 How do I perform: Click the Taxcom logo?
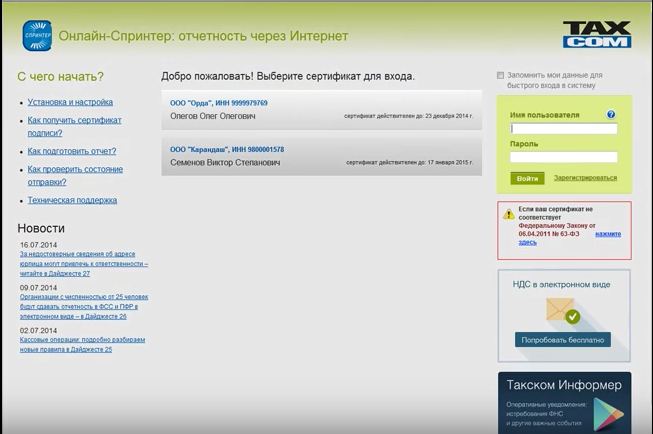[597, 35]
